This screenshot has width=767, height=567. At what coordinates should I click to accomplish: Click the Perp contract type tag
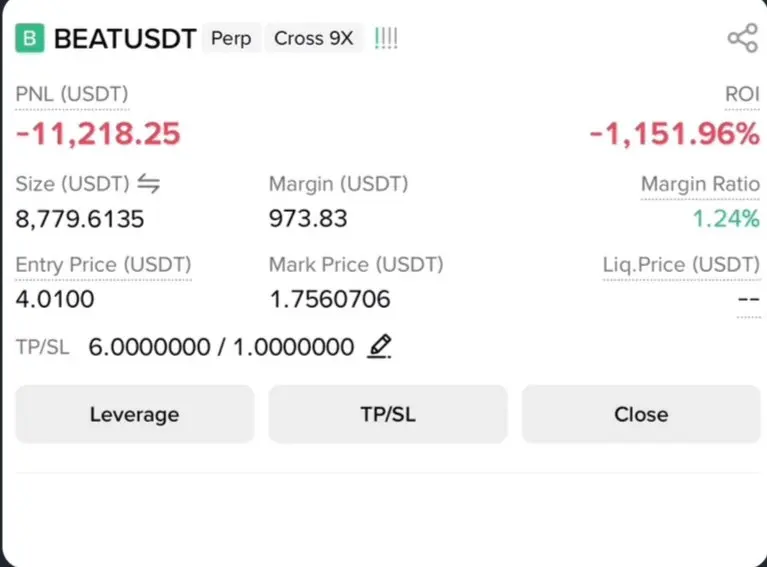coord(231,39)
